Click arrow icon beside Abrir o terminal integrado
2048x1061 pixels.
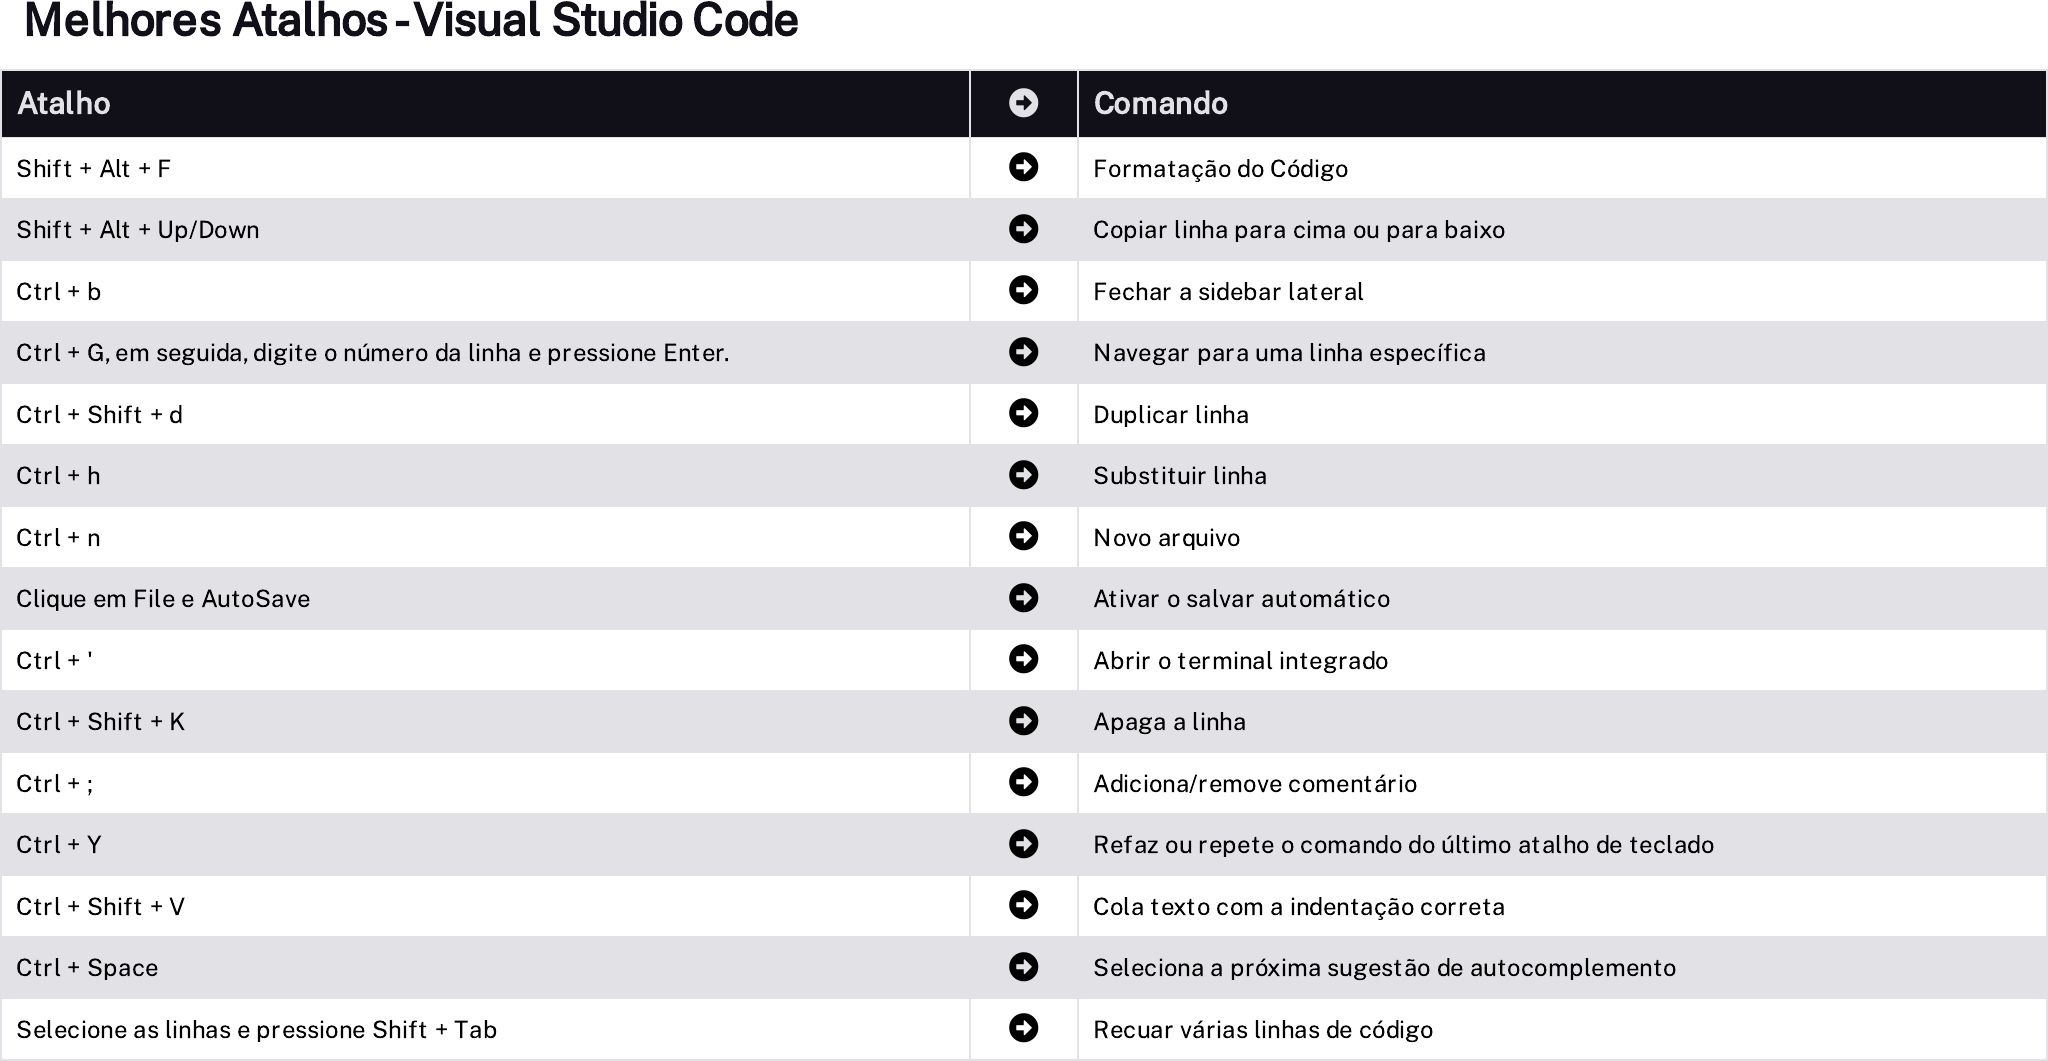click(1023, 659)
